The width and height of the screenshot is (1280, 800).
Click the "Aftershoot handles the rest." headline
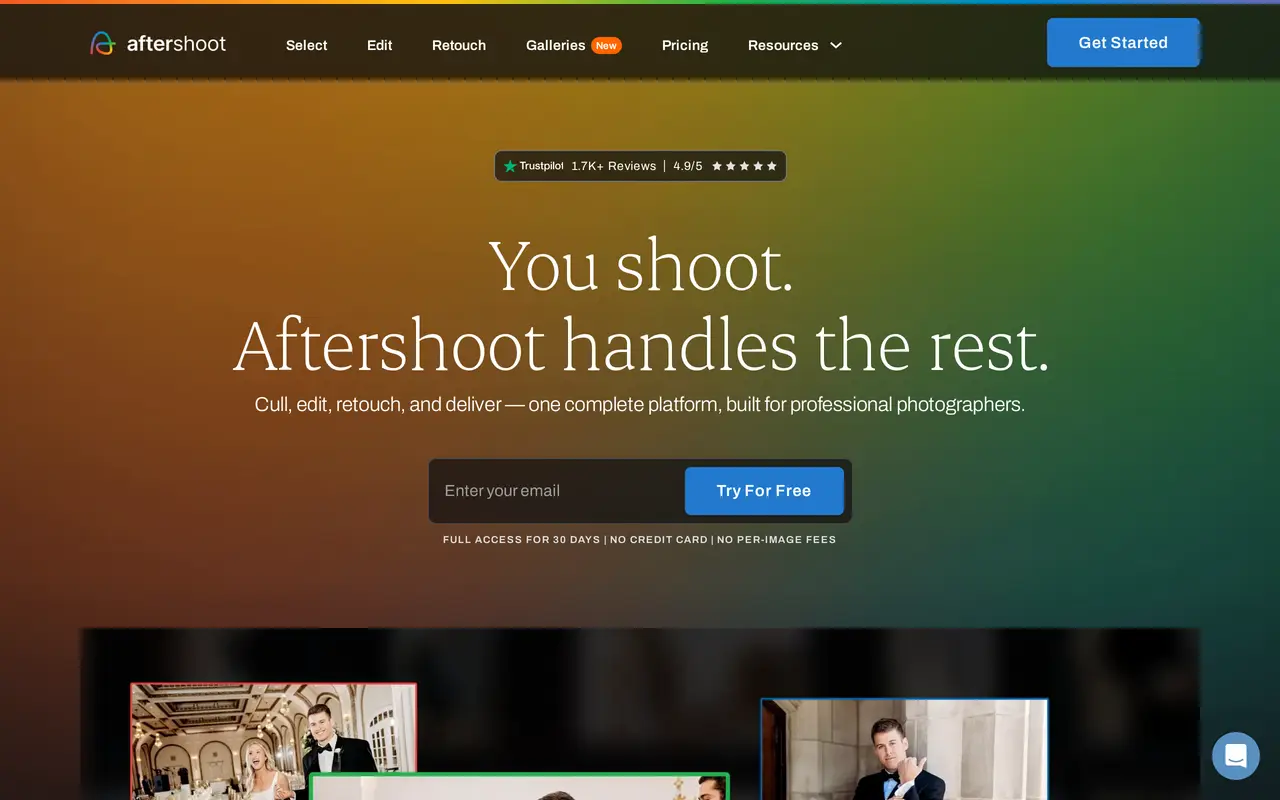point(641,345)
